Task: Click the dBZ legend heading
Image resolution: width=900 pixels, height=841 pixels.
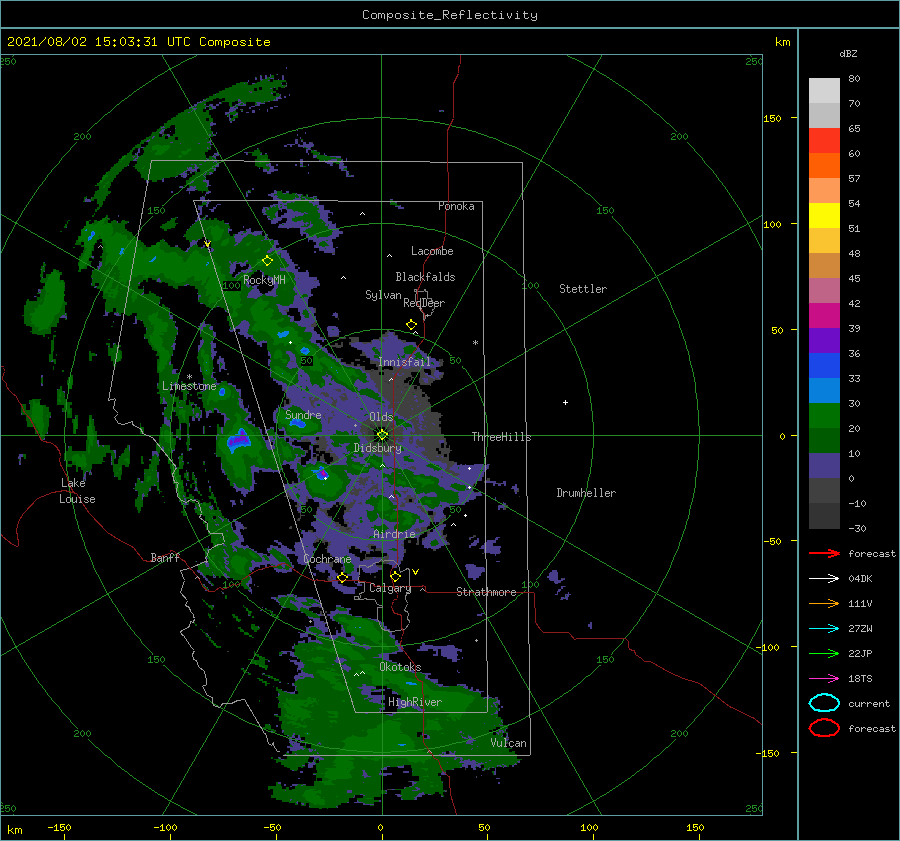Action: pos(848,53)
